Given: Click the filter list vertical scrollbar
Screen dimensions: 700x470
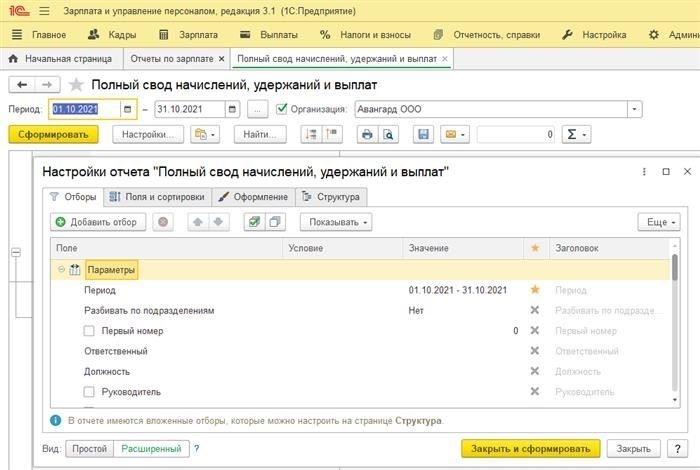Looking at the screenshot, I should [x=675, y=321].
